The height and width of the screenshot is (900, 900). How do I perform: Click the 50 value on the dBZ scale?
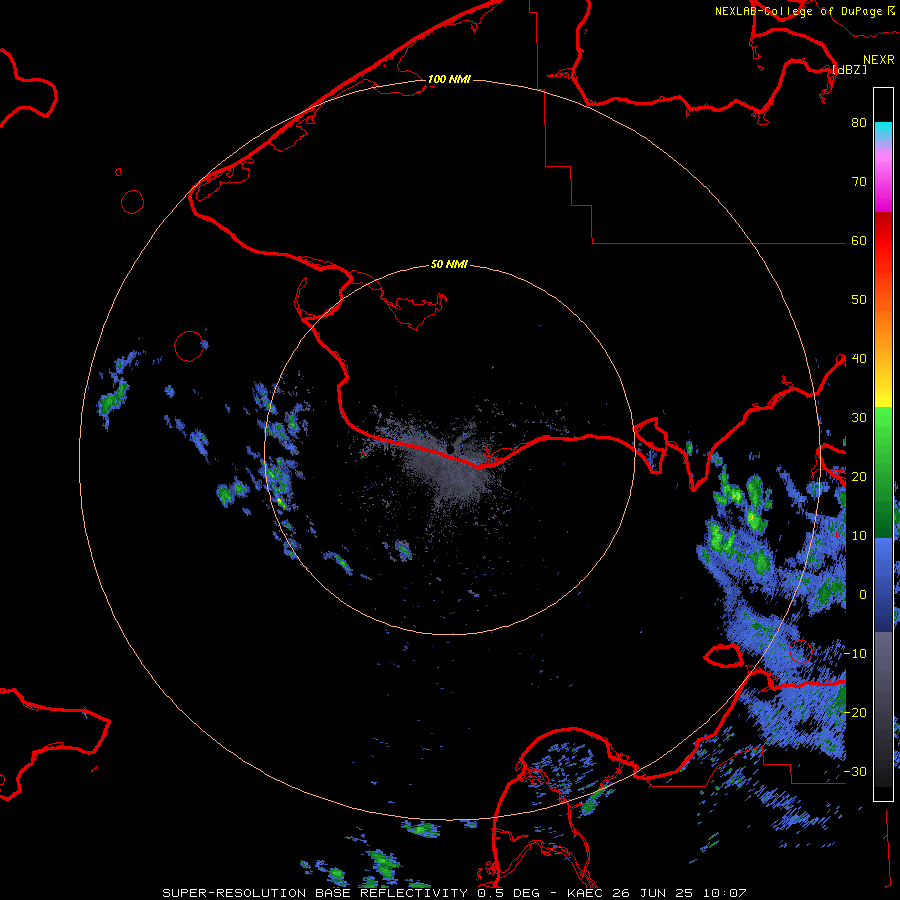point(859,300)
